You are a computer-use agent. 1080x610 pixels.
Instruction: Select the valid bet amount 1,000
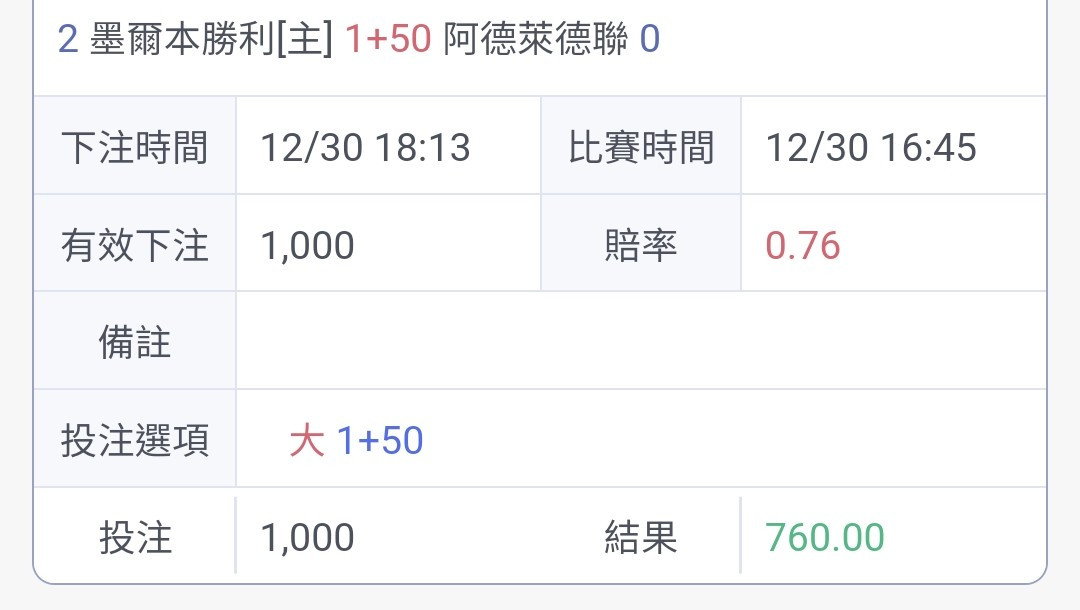click(x=307, y=246)
